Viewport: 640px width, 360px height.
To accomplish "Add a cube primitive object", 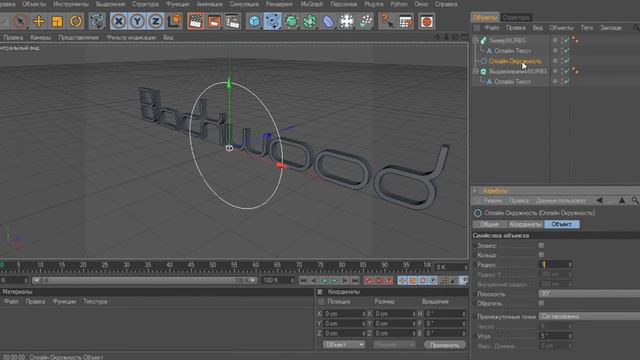I will pos(254,21).
